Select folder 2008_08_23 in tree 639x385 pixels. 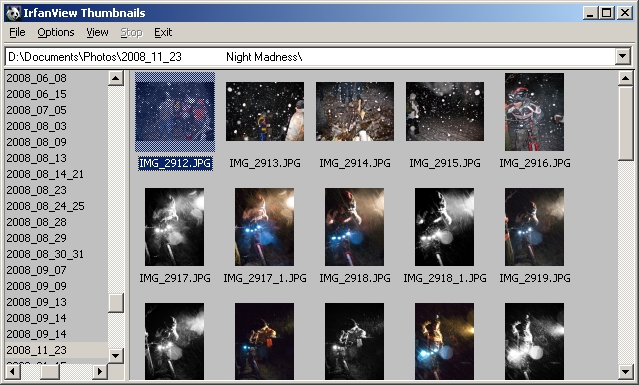(x=36, y=190)
